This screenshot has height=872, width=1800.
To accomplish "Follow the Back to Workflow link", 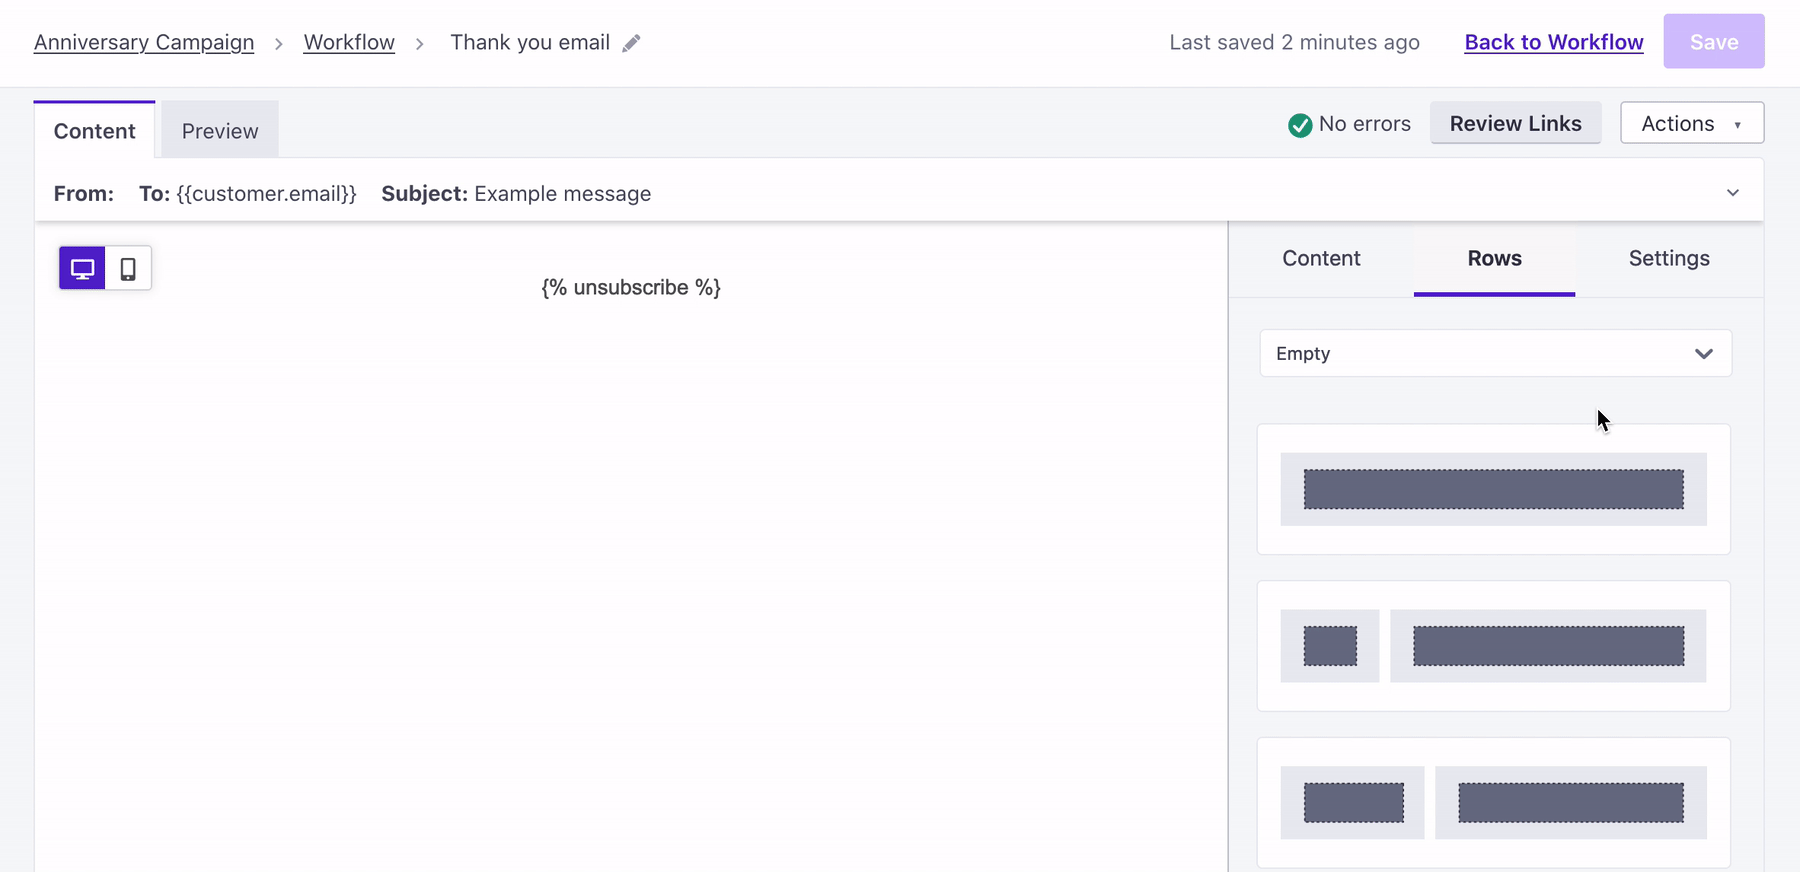I will pyautogui.click(x=1553, y=42).
